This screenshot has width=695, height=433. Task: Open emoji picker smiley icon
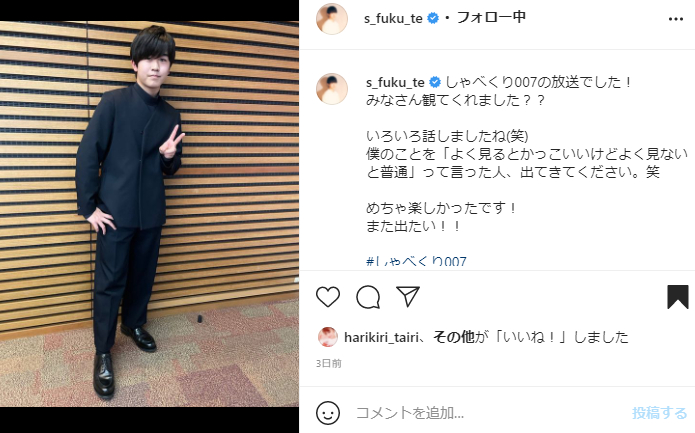click(x=328, y=413)
